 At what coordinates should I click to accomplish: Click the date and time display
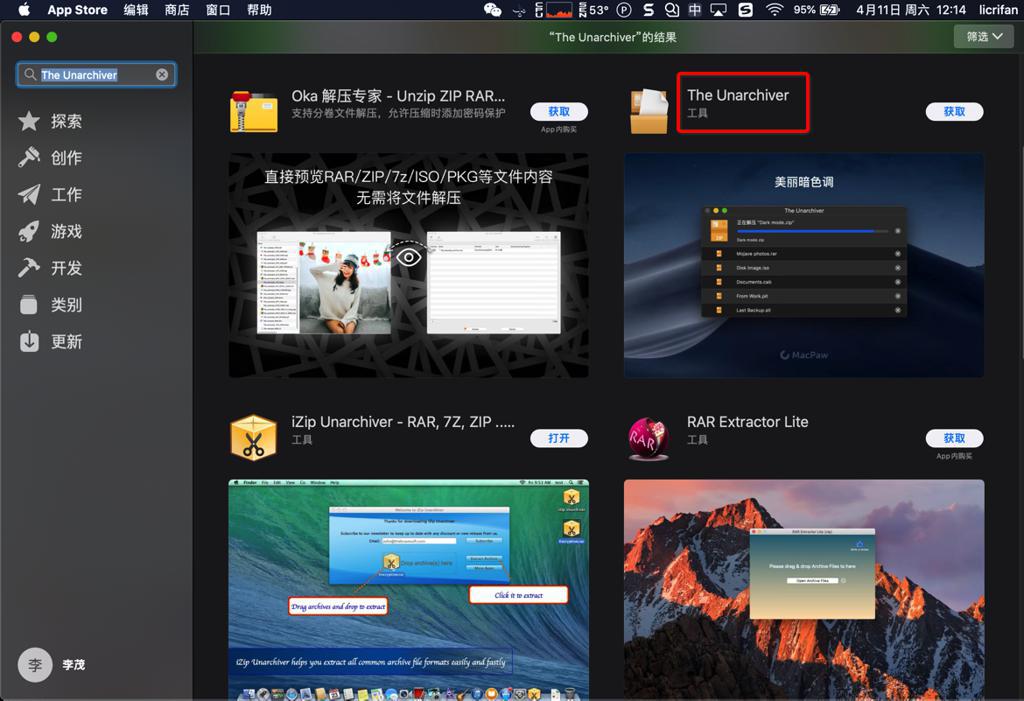click(x=910, y=10)
